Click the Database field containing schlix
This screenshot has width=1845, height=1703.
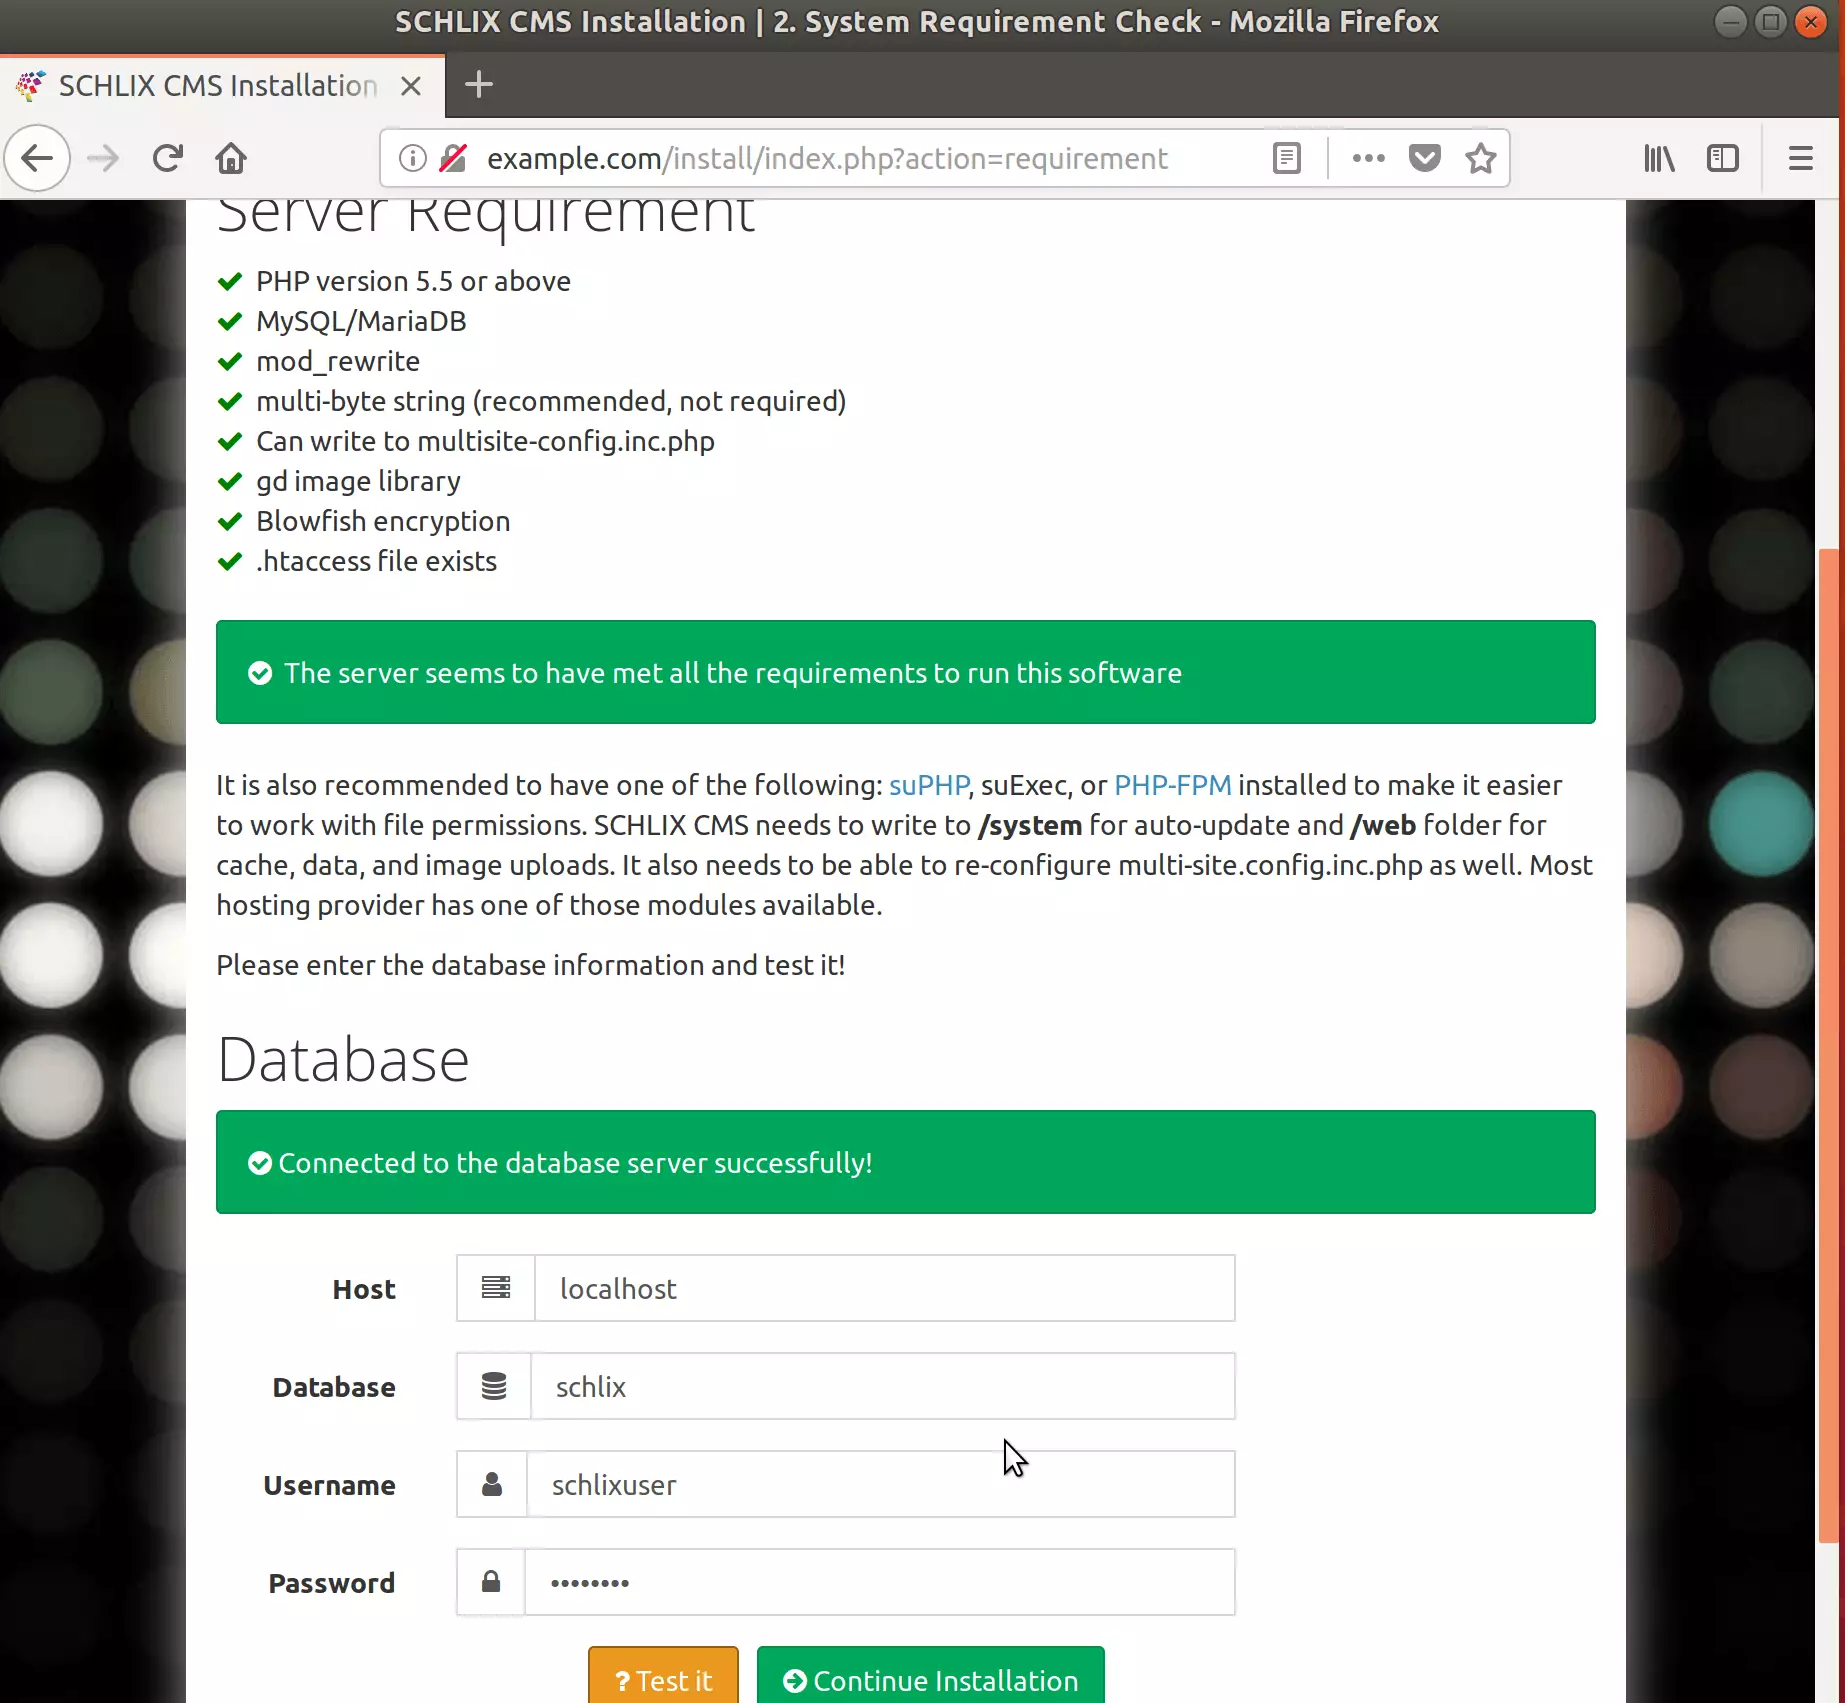pyautogui.click(x=883, y=1386)
